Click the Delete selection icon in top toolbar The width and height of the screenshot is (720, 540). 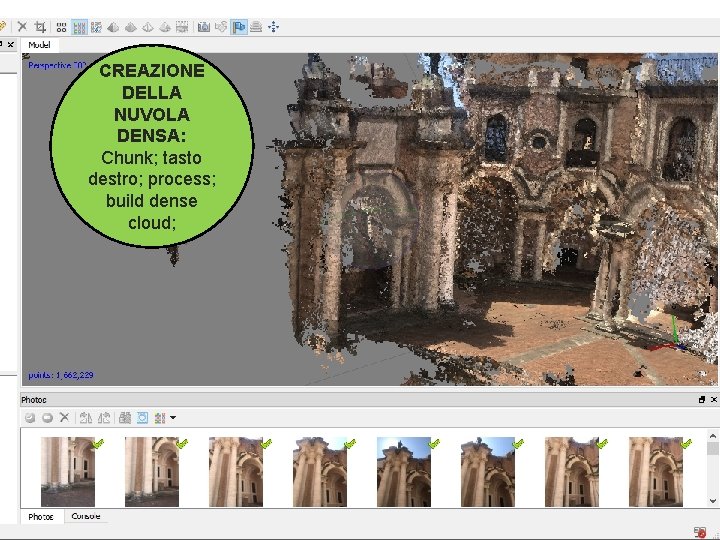(x=22, y=27)
